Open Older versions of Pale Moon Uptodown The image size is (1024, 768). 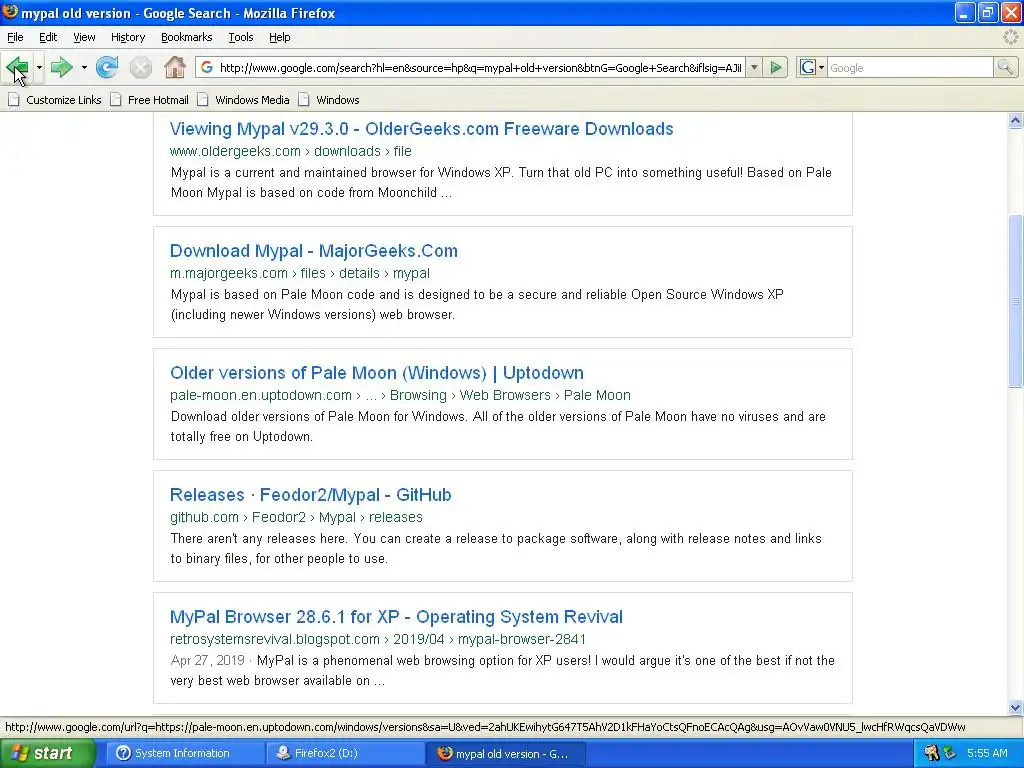click(377, 373)
